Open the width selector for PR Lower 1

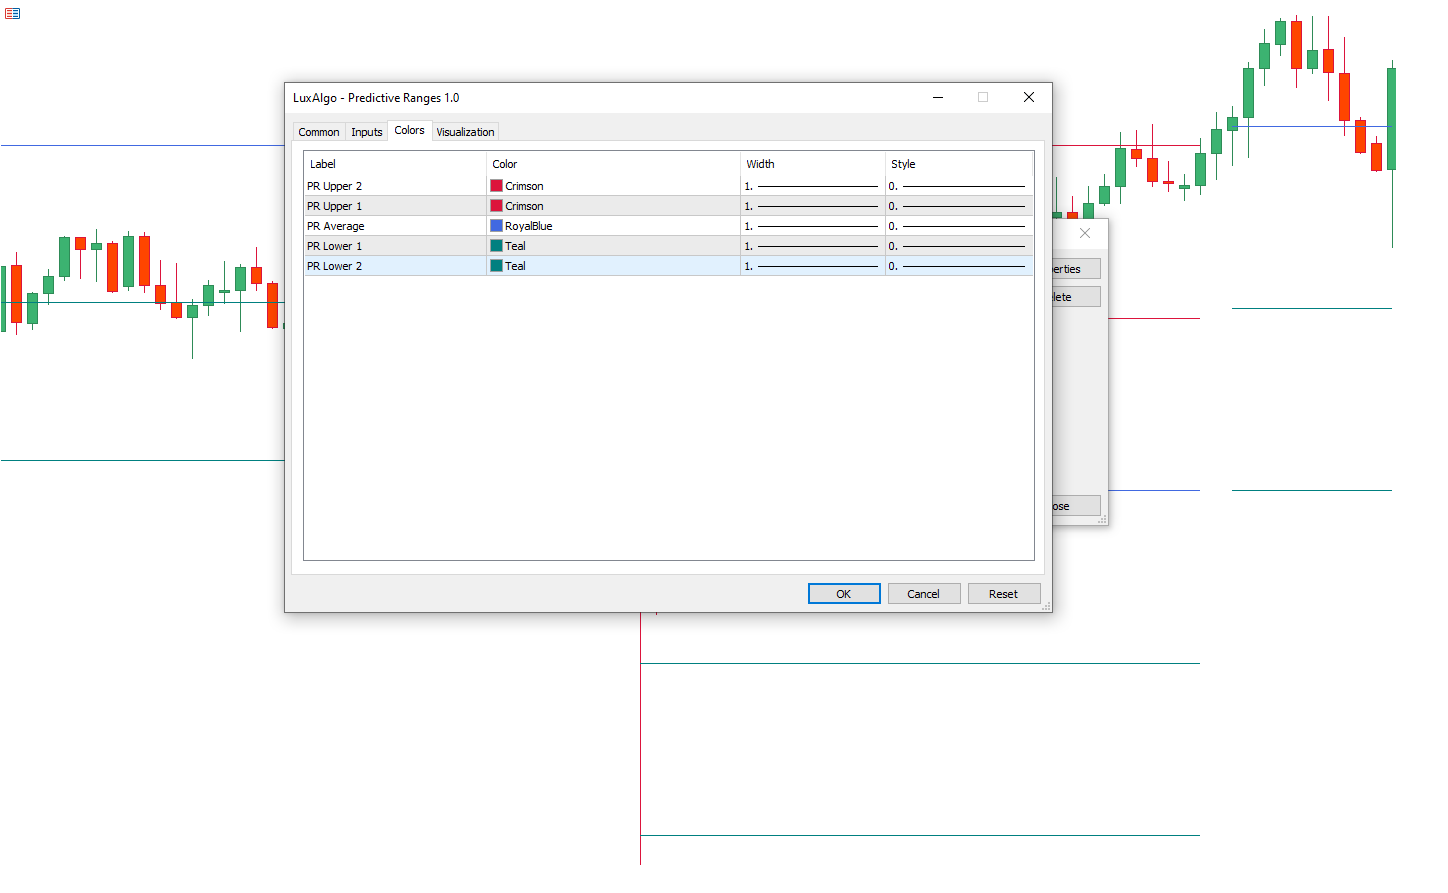[x=812, y=246]
